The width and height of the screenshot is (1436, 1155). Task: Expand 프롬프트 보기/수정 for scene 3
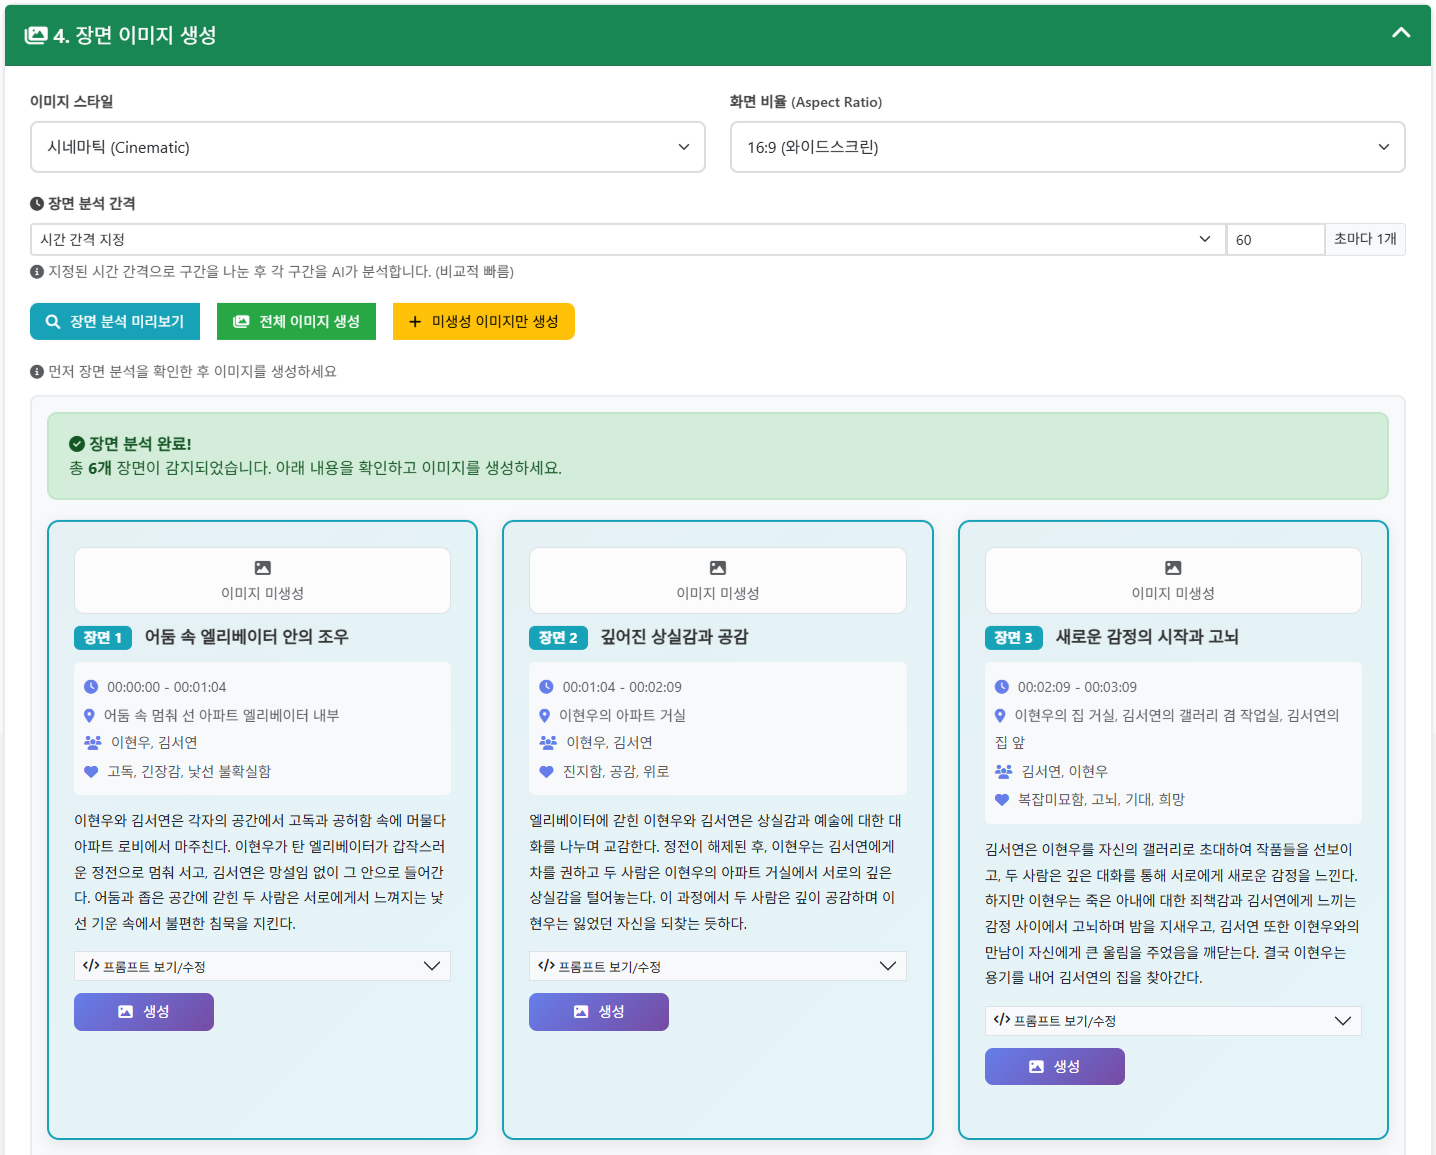[x=1173, y=1021]
